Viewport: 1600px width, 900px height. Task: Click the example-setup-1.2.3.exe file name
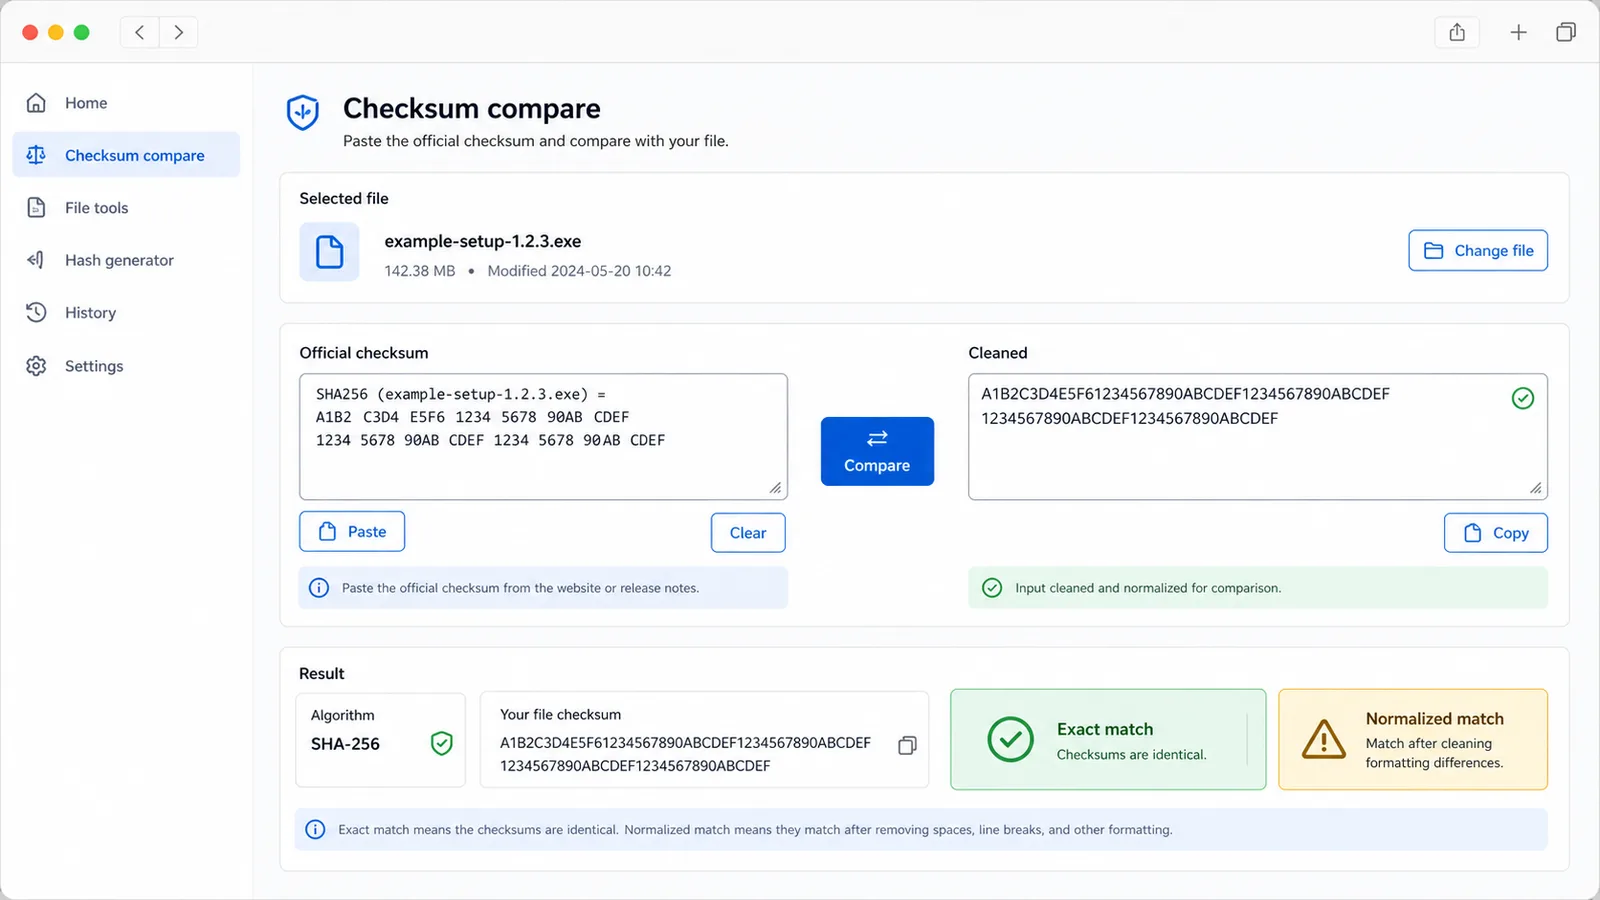point(483,241)
